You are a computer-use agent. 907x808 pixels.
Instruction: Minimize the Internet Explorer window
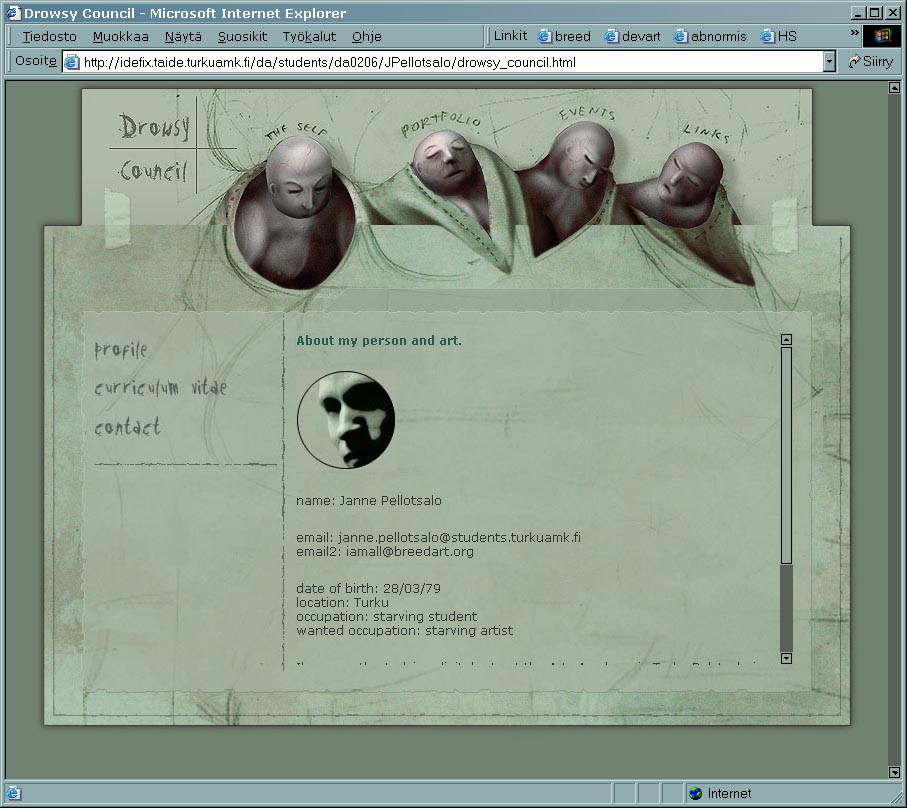click(858, 12)
